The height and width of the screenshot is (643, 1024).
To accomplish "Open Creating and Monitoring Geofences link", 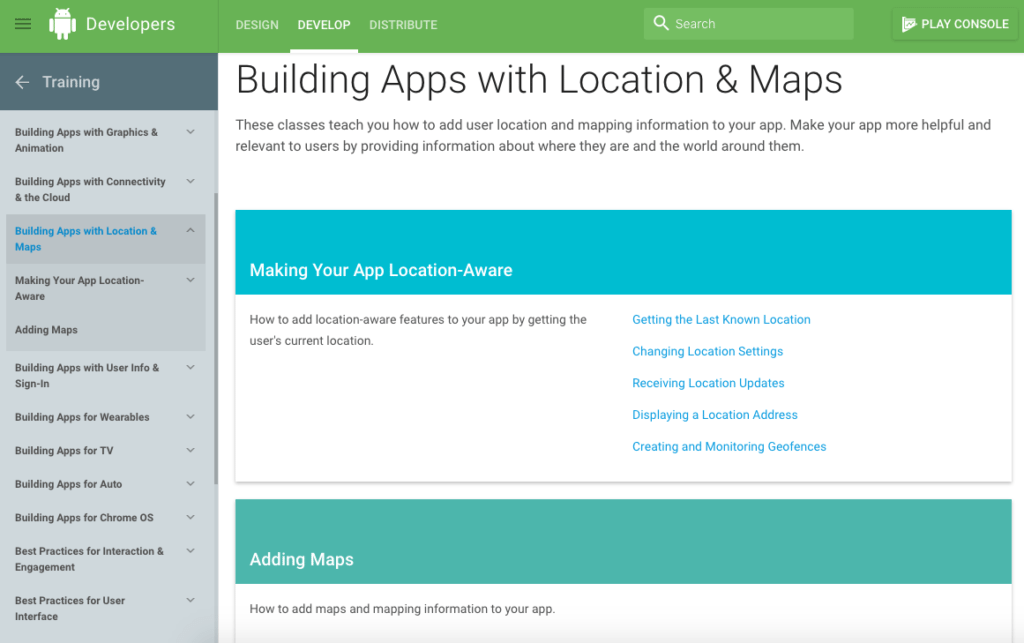I will (729, 446).
